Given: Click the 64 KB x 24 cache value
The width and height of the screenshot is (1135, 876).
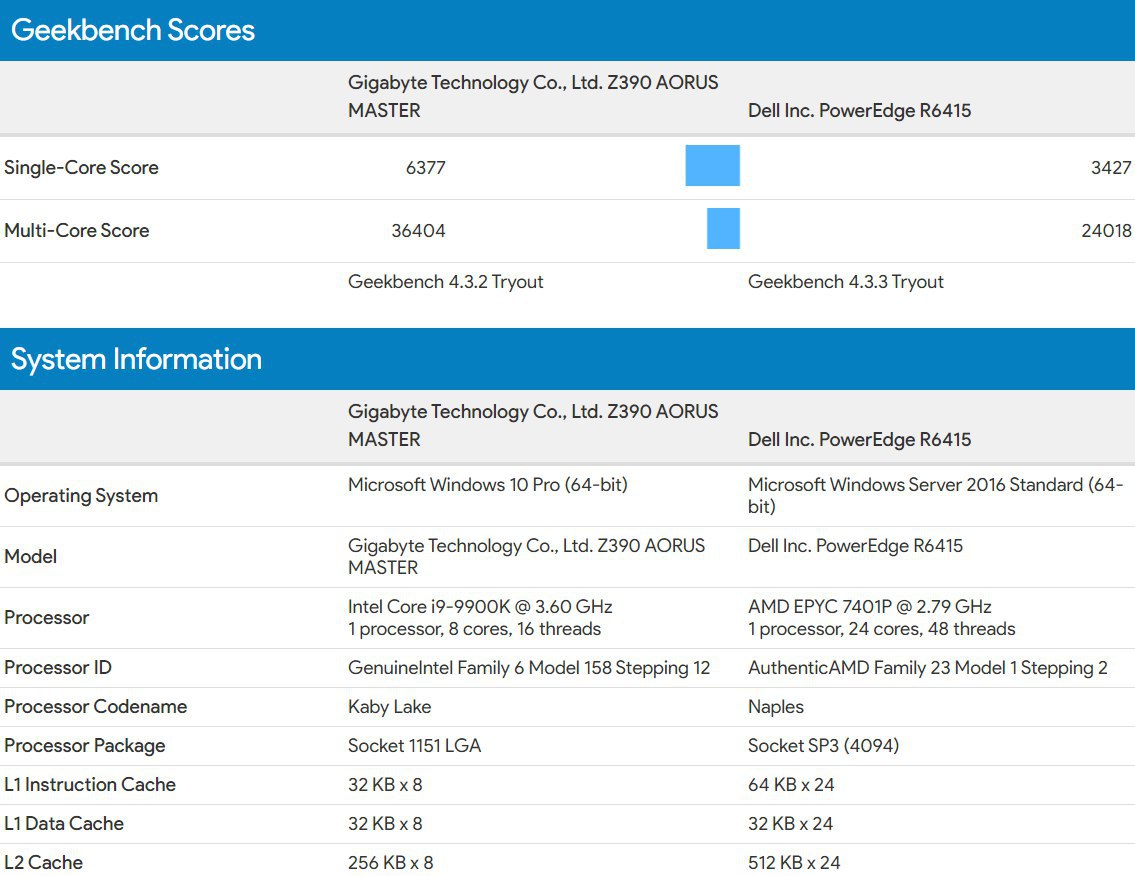Looking at the screenshot, I should (791, 785).
